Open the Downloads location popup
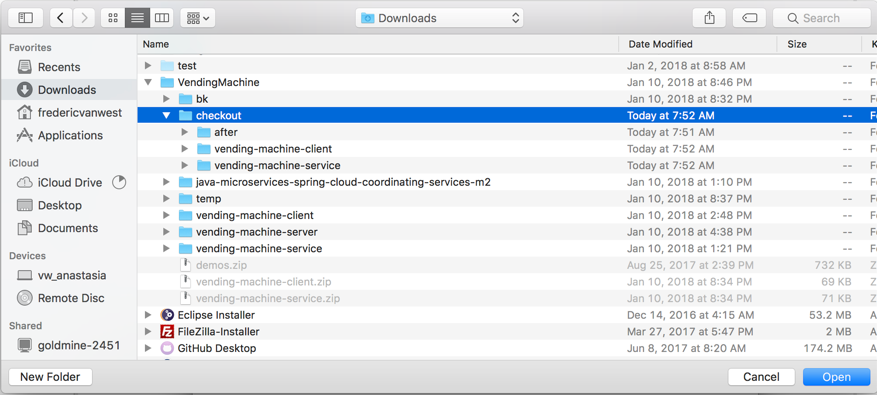This screenshot has height=395, width=877. 439,18
